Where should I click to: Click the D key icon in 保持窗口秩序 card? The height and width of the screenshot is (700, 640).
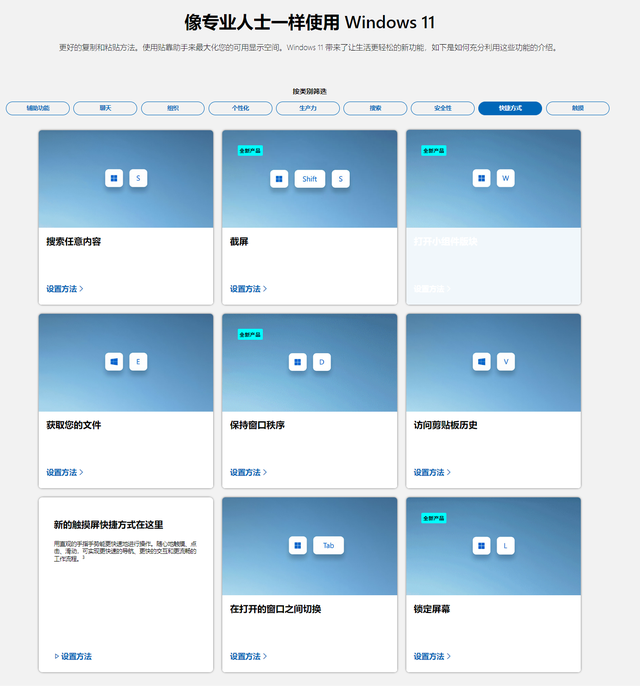[322, 362]
